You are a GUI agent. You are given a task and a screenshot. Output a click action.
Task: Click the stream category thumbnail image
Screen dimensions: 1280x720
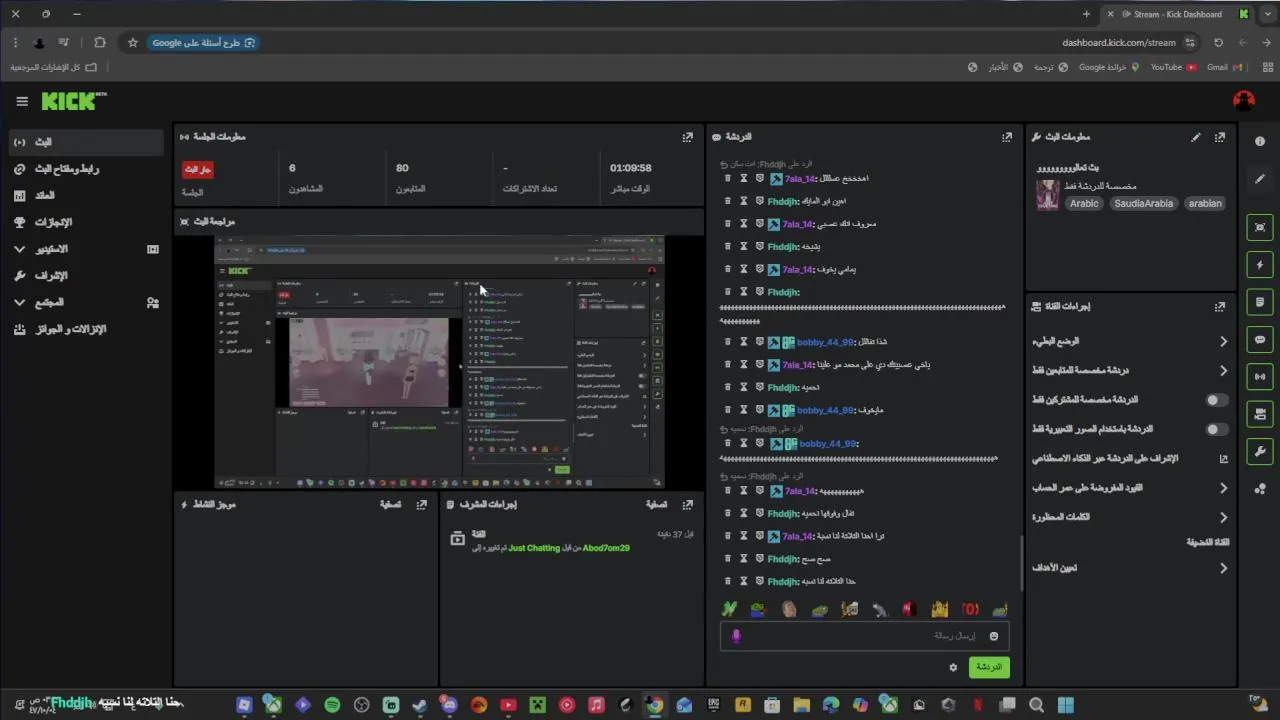1047,194
